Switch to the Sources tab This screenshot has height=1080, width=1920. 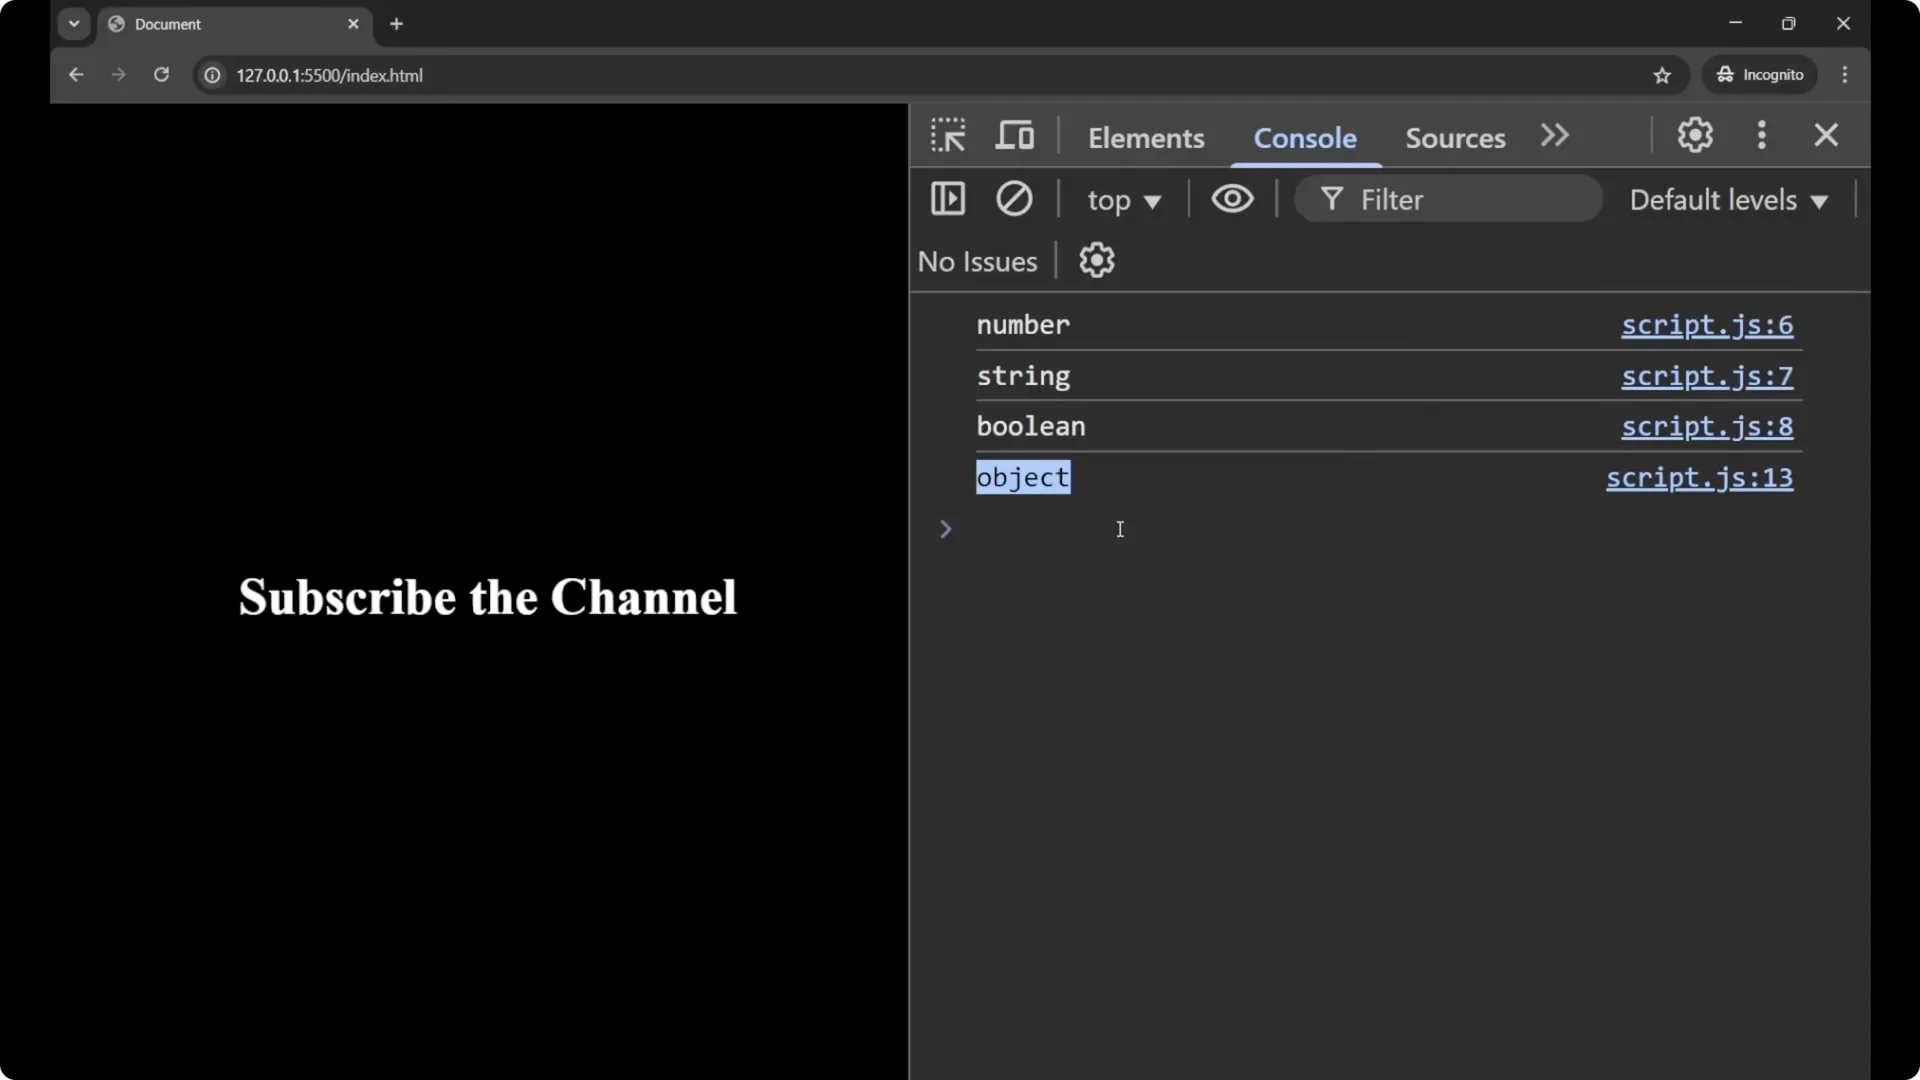(x=1454, y=138)
